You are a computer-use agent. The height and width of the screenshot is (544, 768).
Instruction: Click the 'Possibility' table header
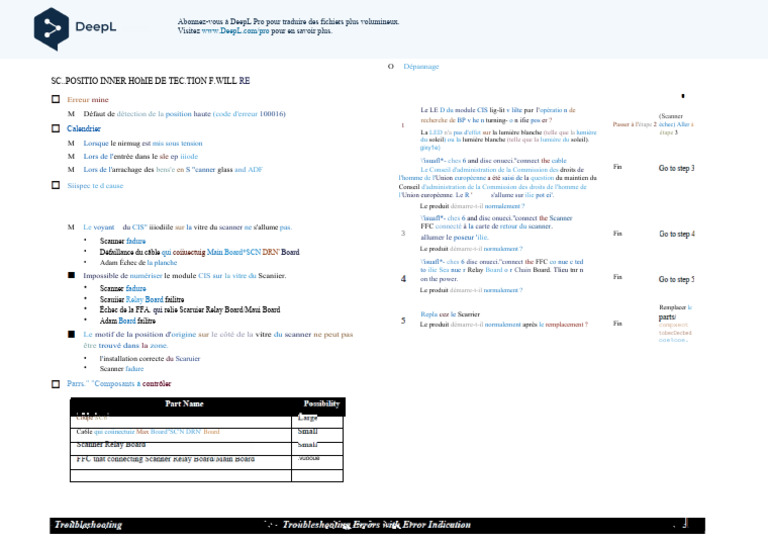pyautogui.click(x=321, y=403)
